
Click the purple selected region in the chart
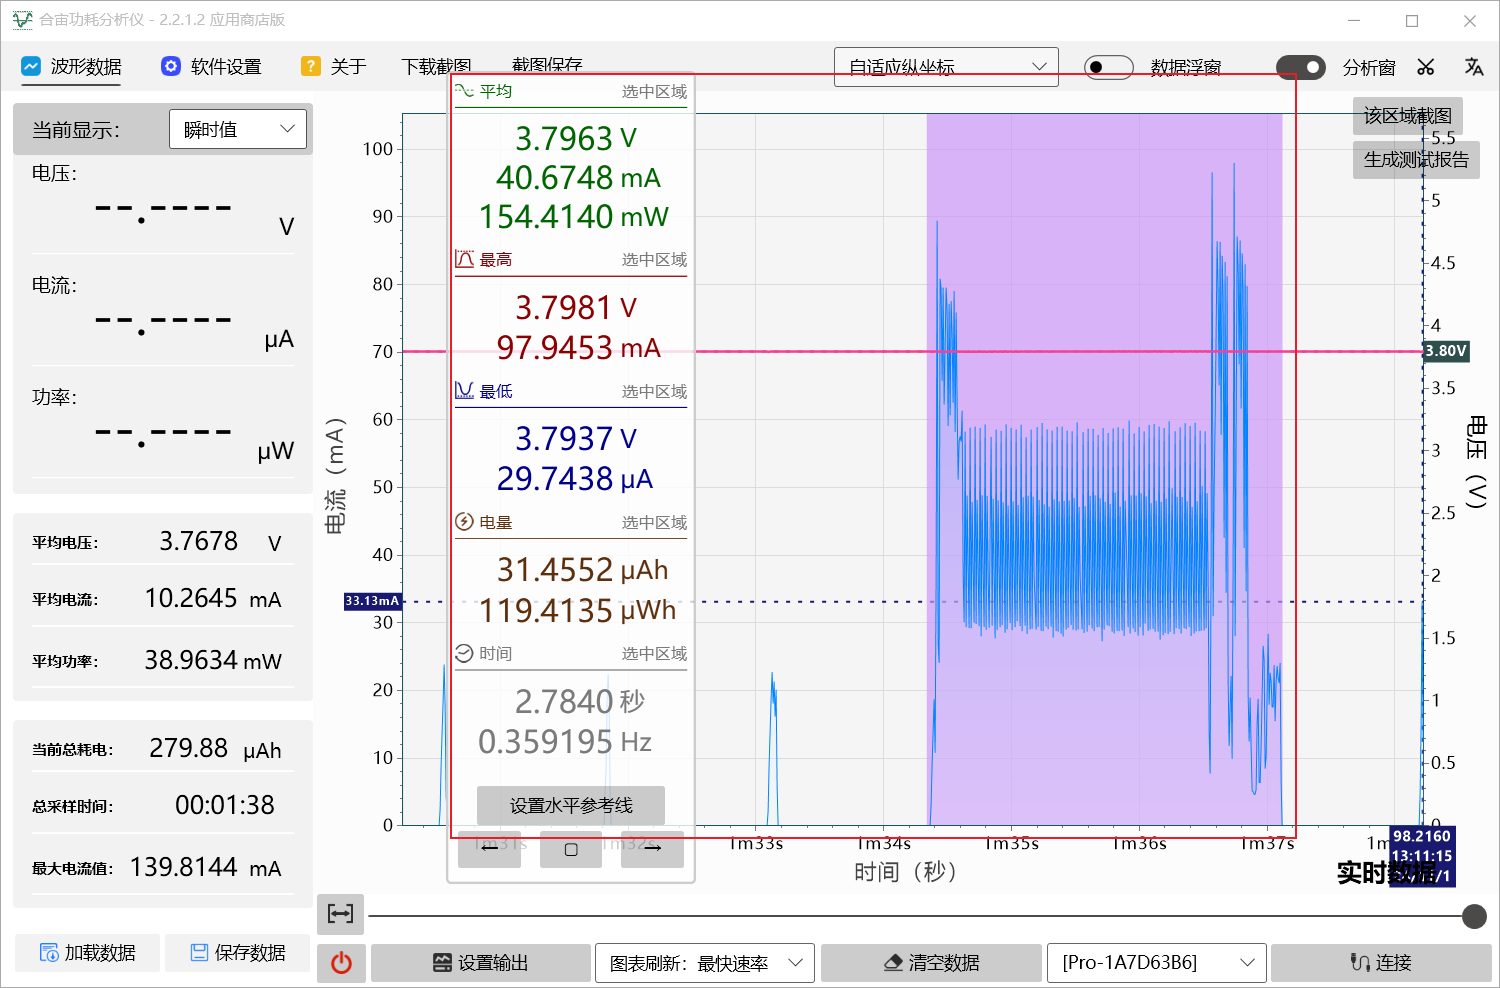tap(1104, 469)
